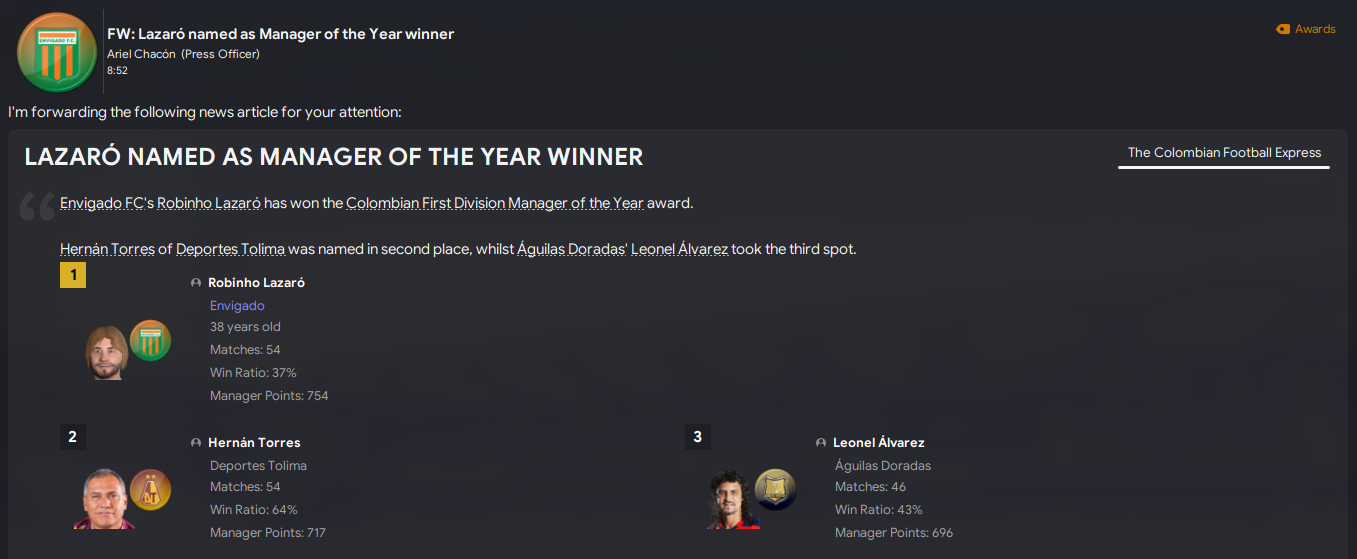The image size is (1357, 559).
Task: Click the Awards tag icon
Action: (1283, 30)
